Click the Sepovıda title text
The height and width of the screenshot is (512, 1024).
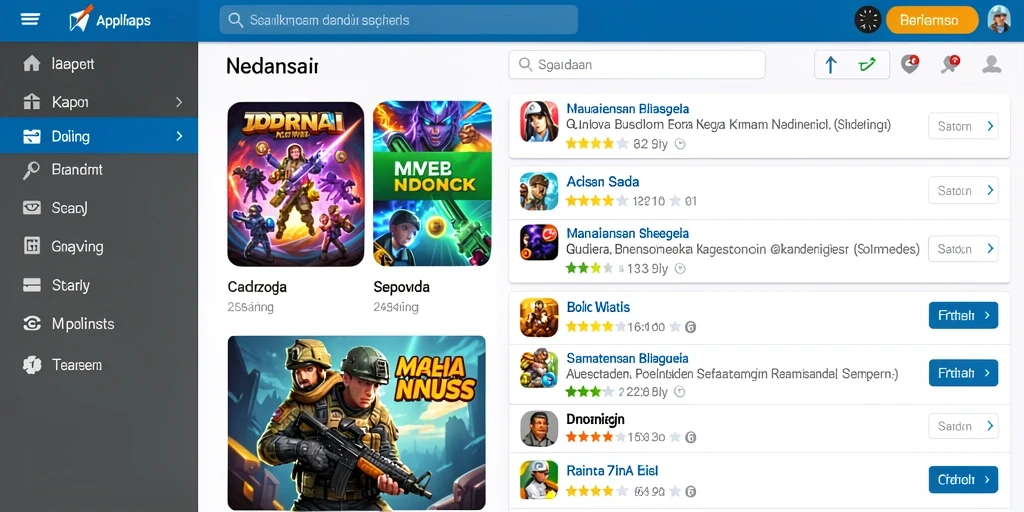[402, 287]
